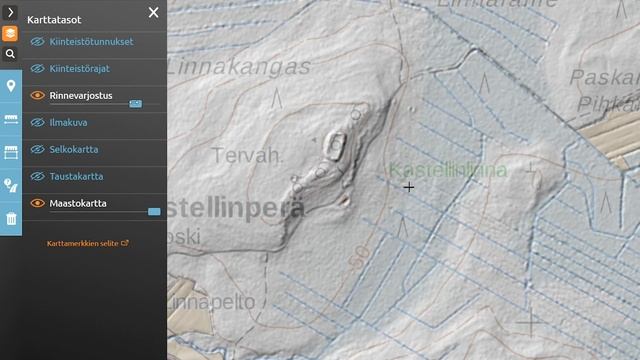Open the map layers icon
Image resolution: width=640 pixels, height=360 pixels.
click(x=10, y=33)
